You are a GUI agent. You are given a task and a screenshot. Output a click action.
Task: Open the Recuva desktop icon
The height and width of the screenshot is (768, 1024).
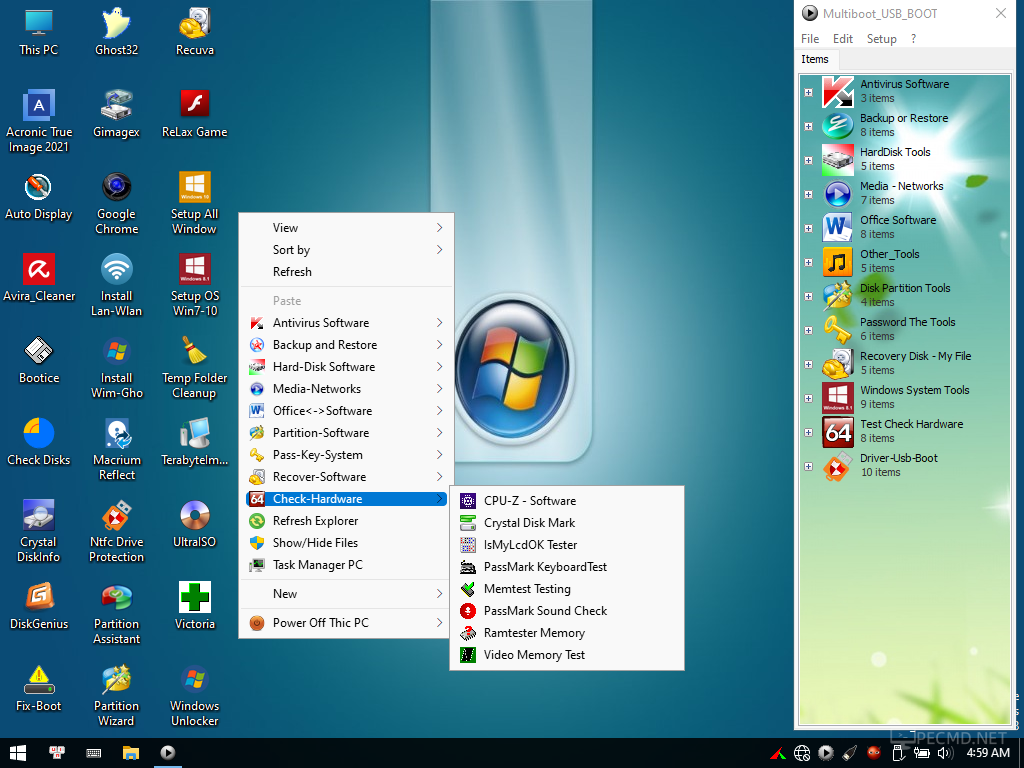pos(195,32)
